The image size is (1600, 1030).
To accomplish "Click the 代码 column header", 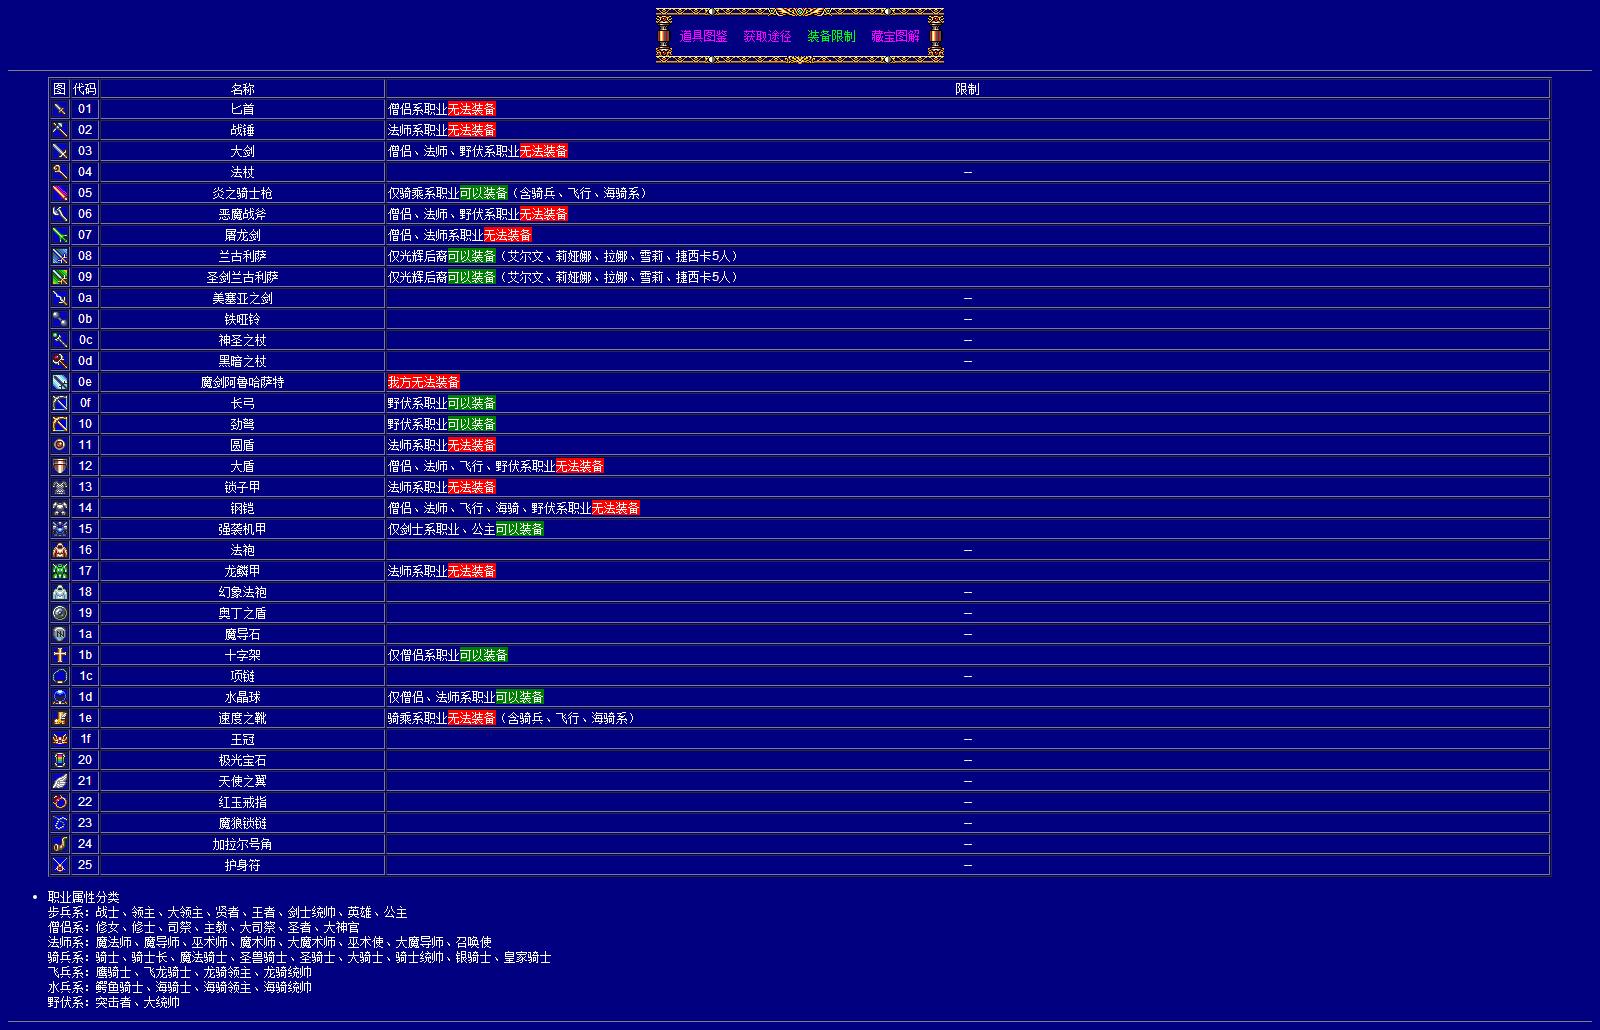I will [x=85, y=89].
